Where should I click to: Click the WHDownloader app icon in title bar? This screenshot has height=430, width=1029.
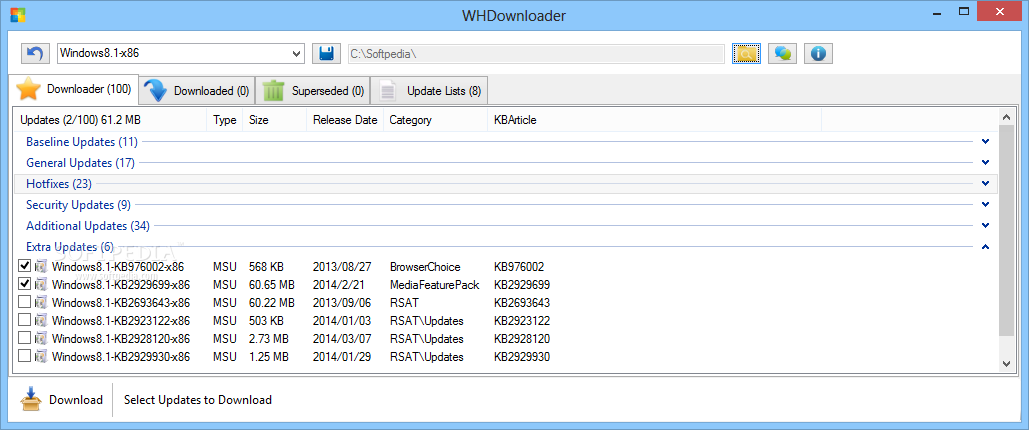tap(18, 14)
